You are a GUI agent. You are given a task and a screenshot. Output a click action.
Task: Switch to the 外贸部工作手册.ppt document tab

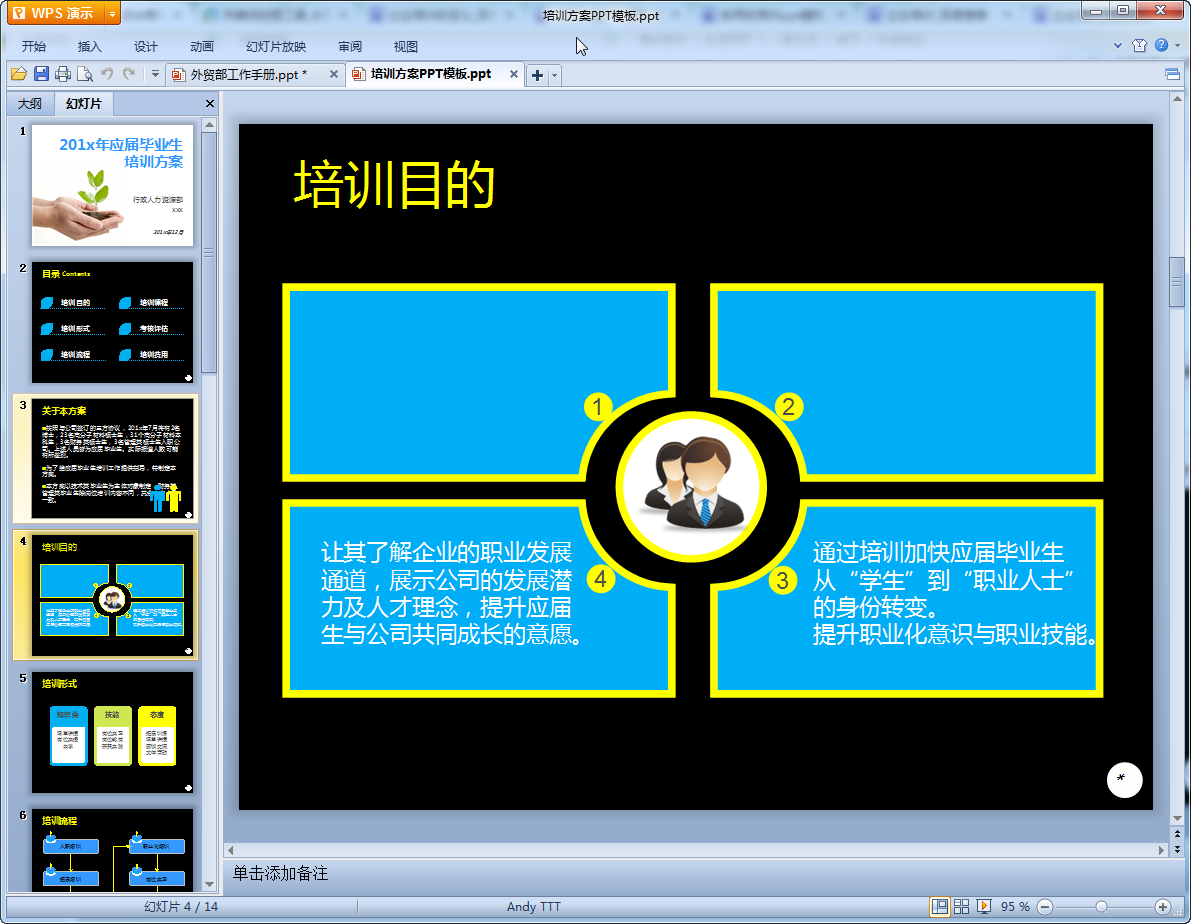pos(248,75)
